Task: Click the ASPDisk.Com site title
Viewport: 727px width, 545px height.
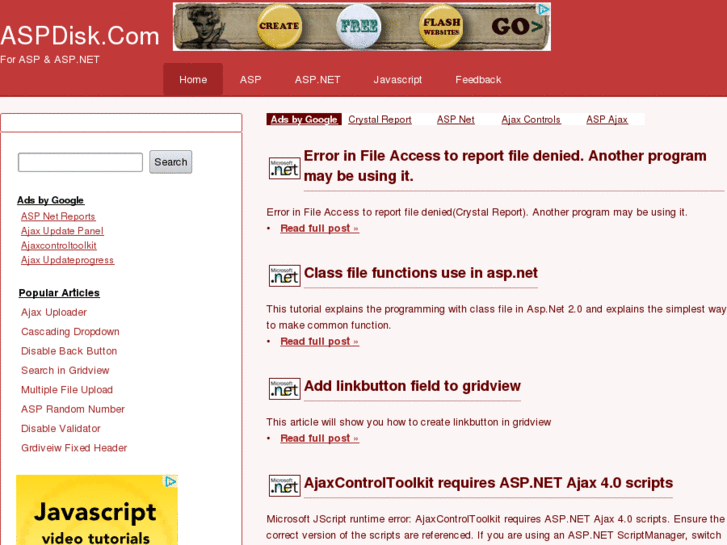Action: [x=80, y=36]
